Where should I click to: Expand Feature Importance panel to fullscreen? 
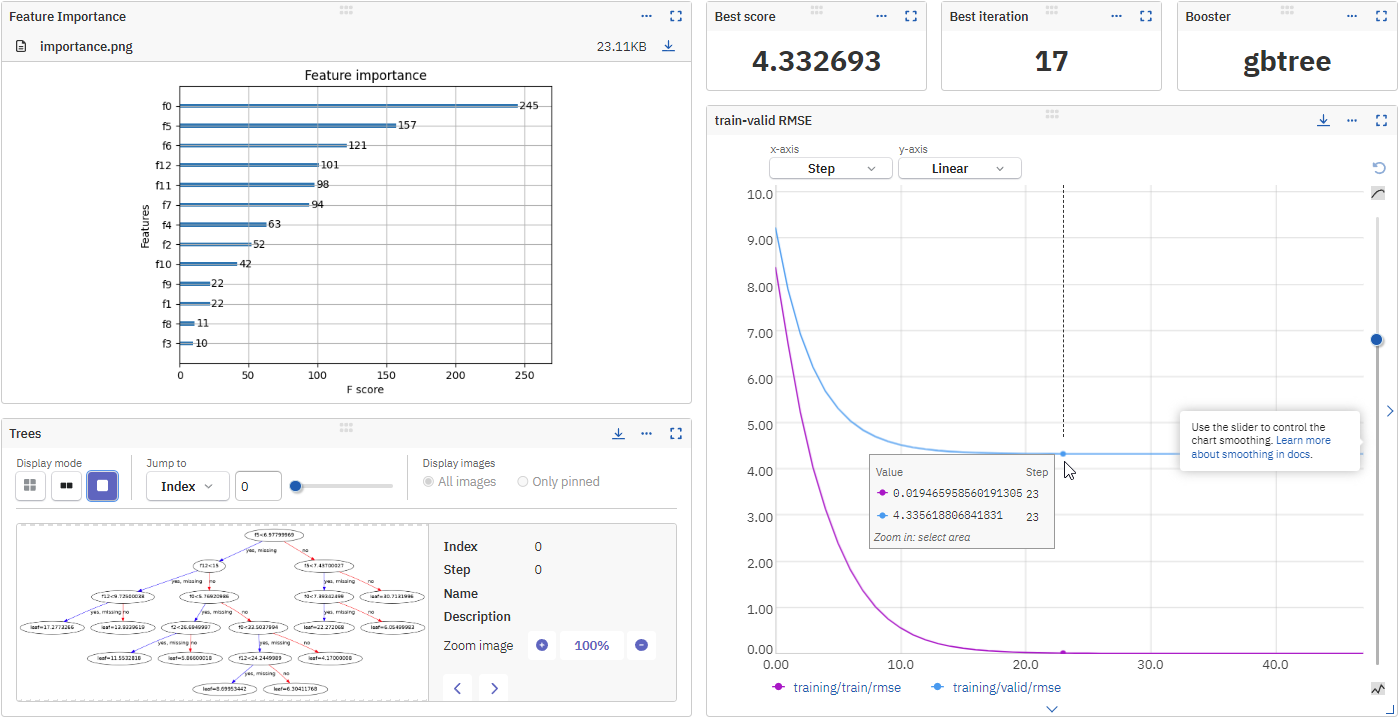click(x=676, y=15)
